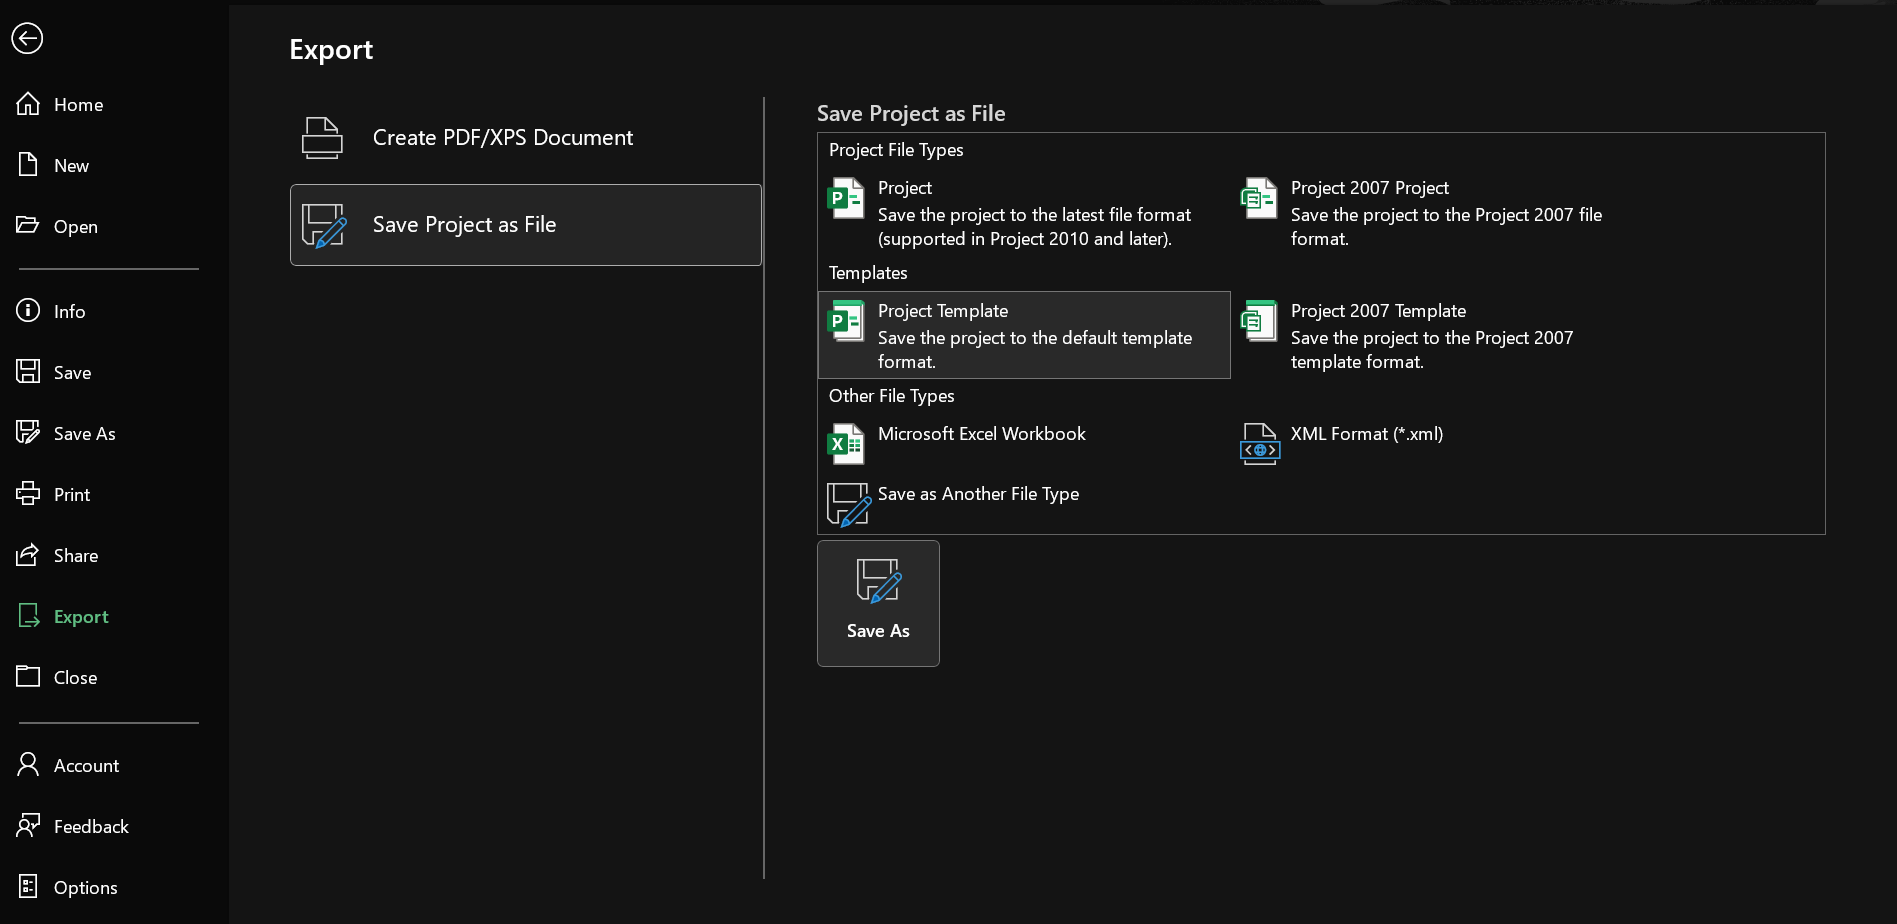Select the Project Template file type
This screenshot has height=924, width=1897.
1024,335
